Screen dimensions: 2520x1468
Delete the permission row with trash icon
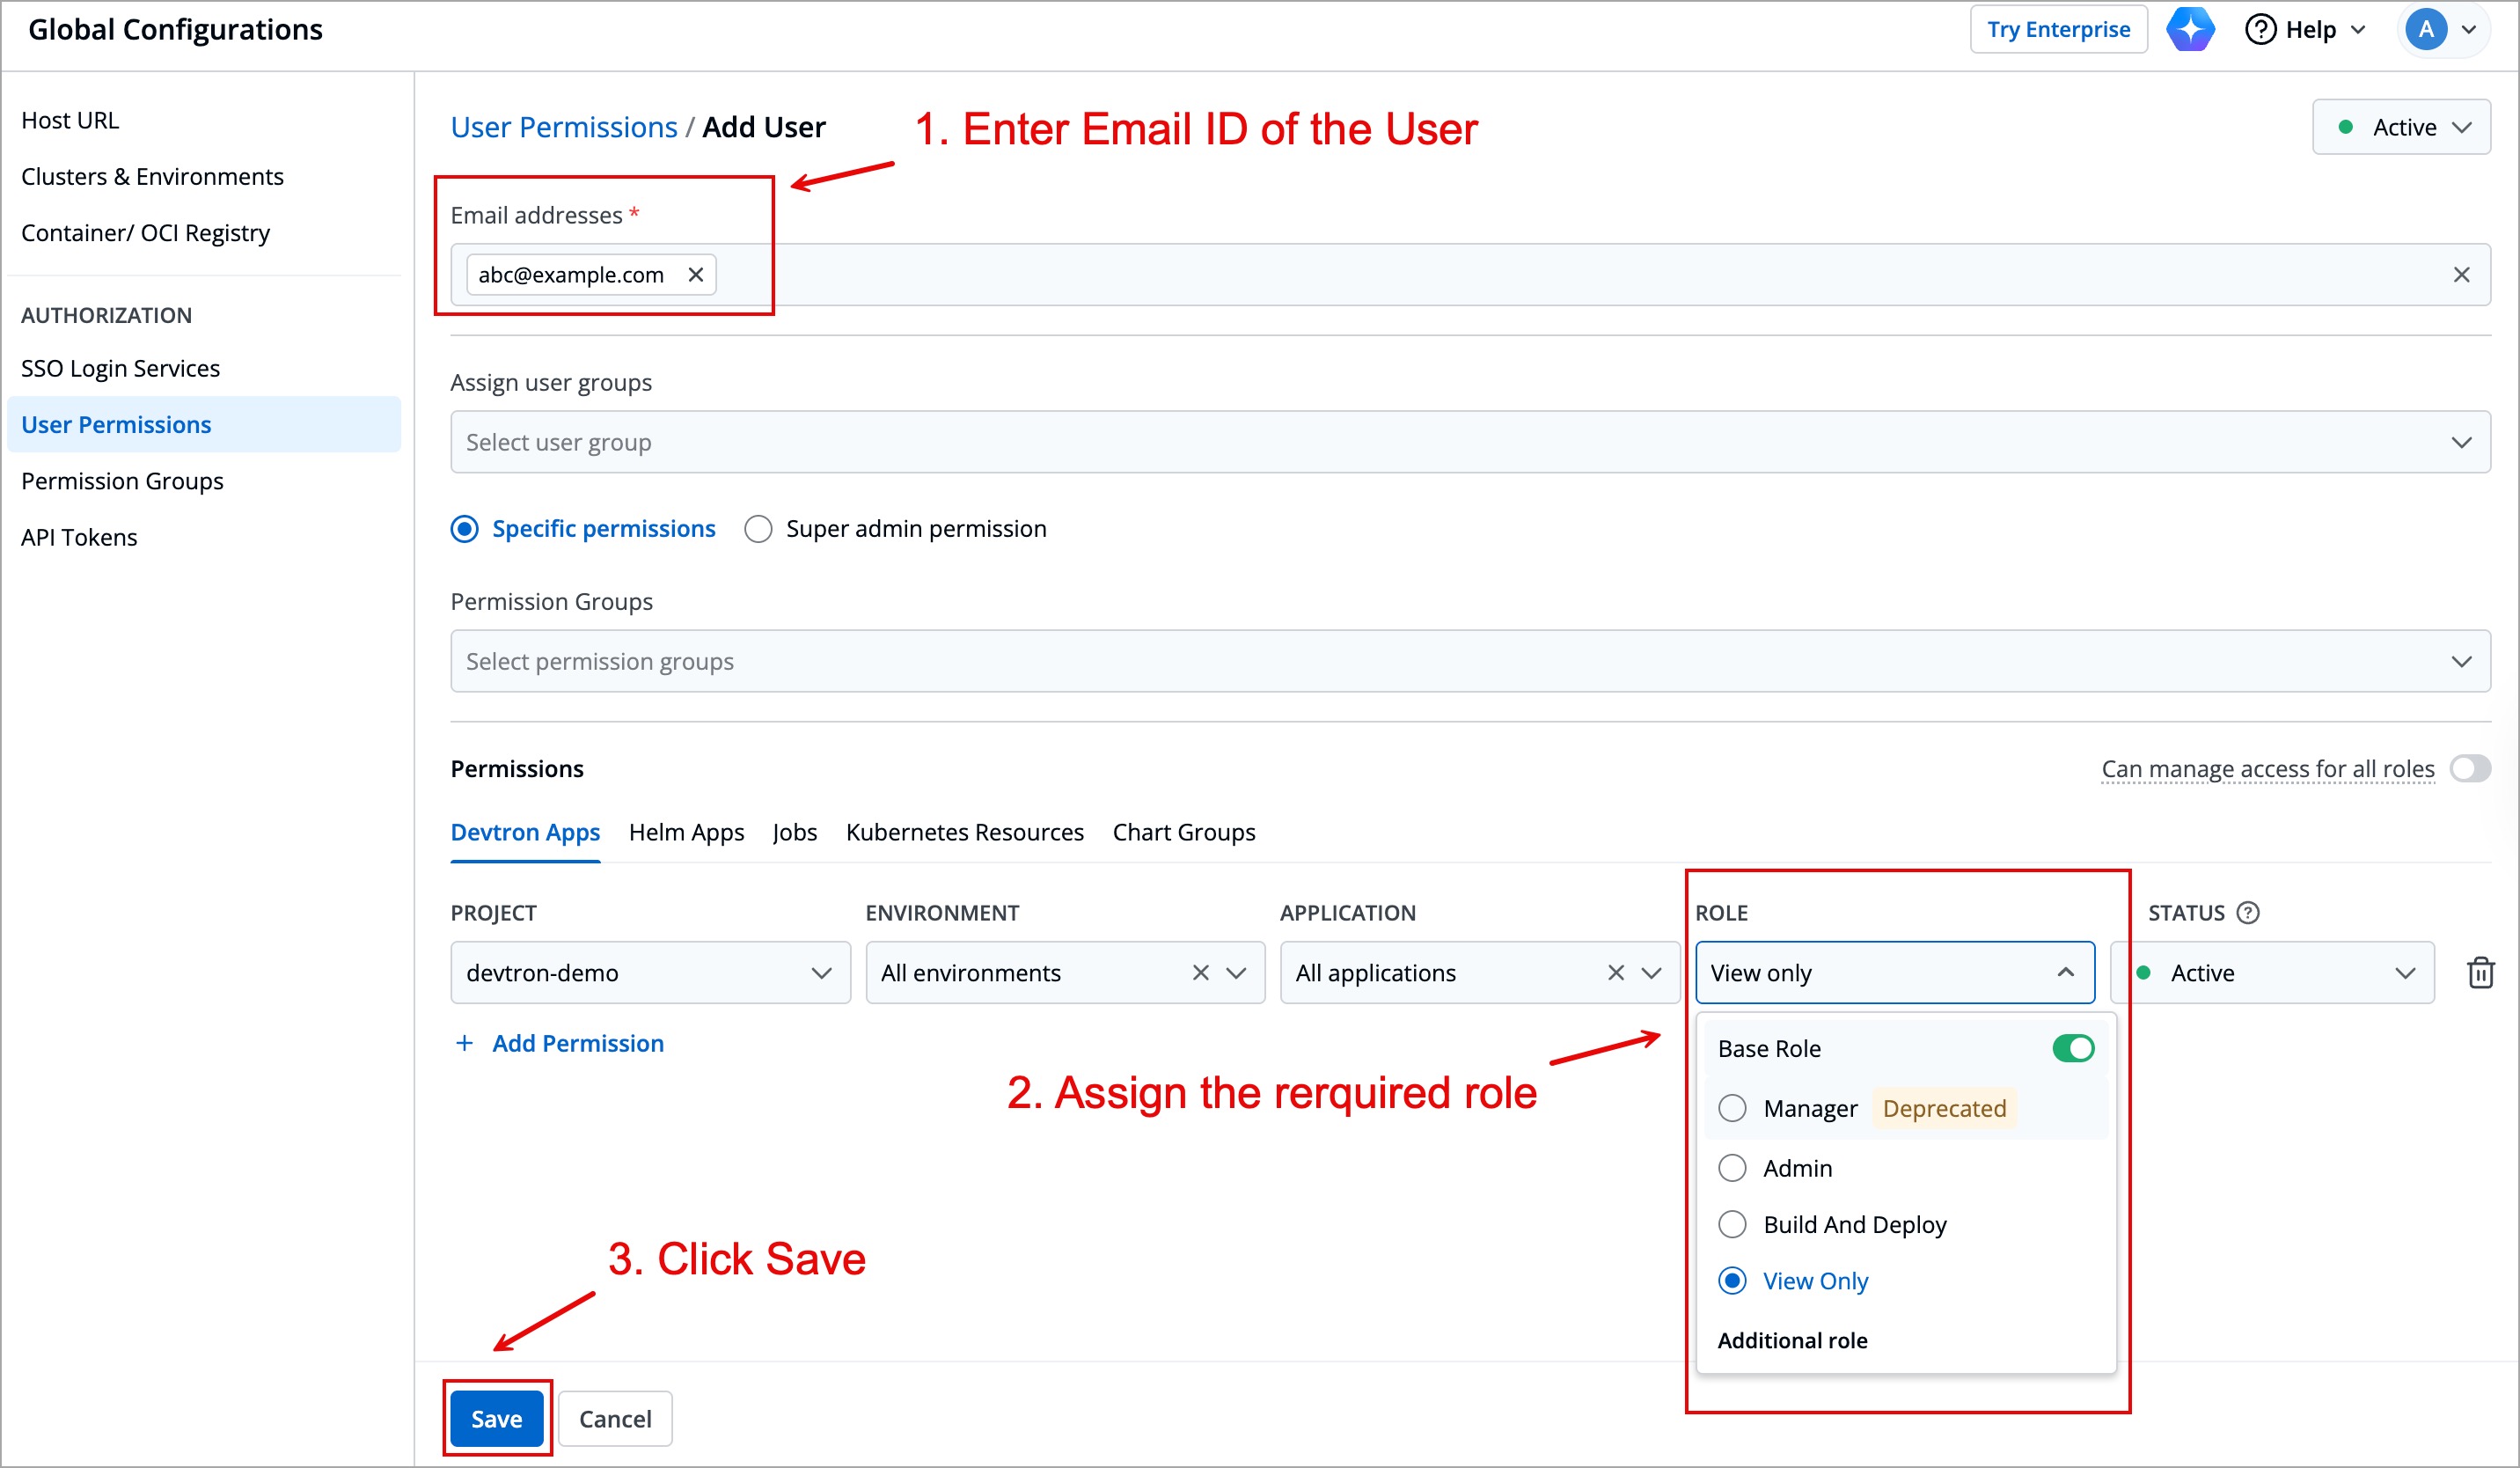pos(2480,972)
